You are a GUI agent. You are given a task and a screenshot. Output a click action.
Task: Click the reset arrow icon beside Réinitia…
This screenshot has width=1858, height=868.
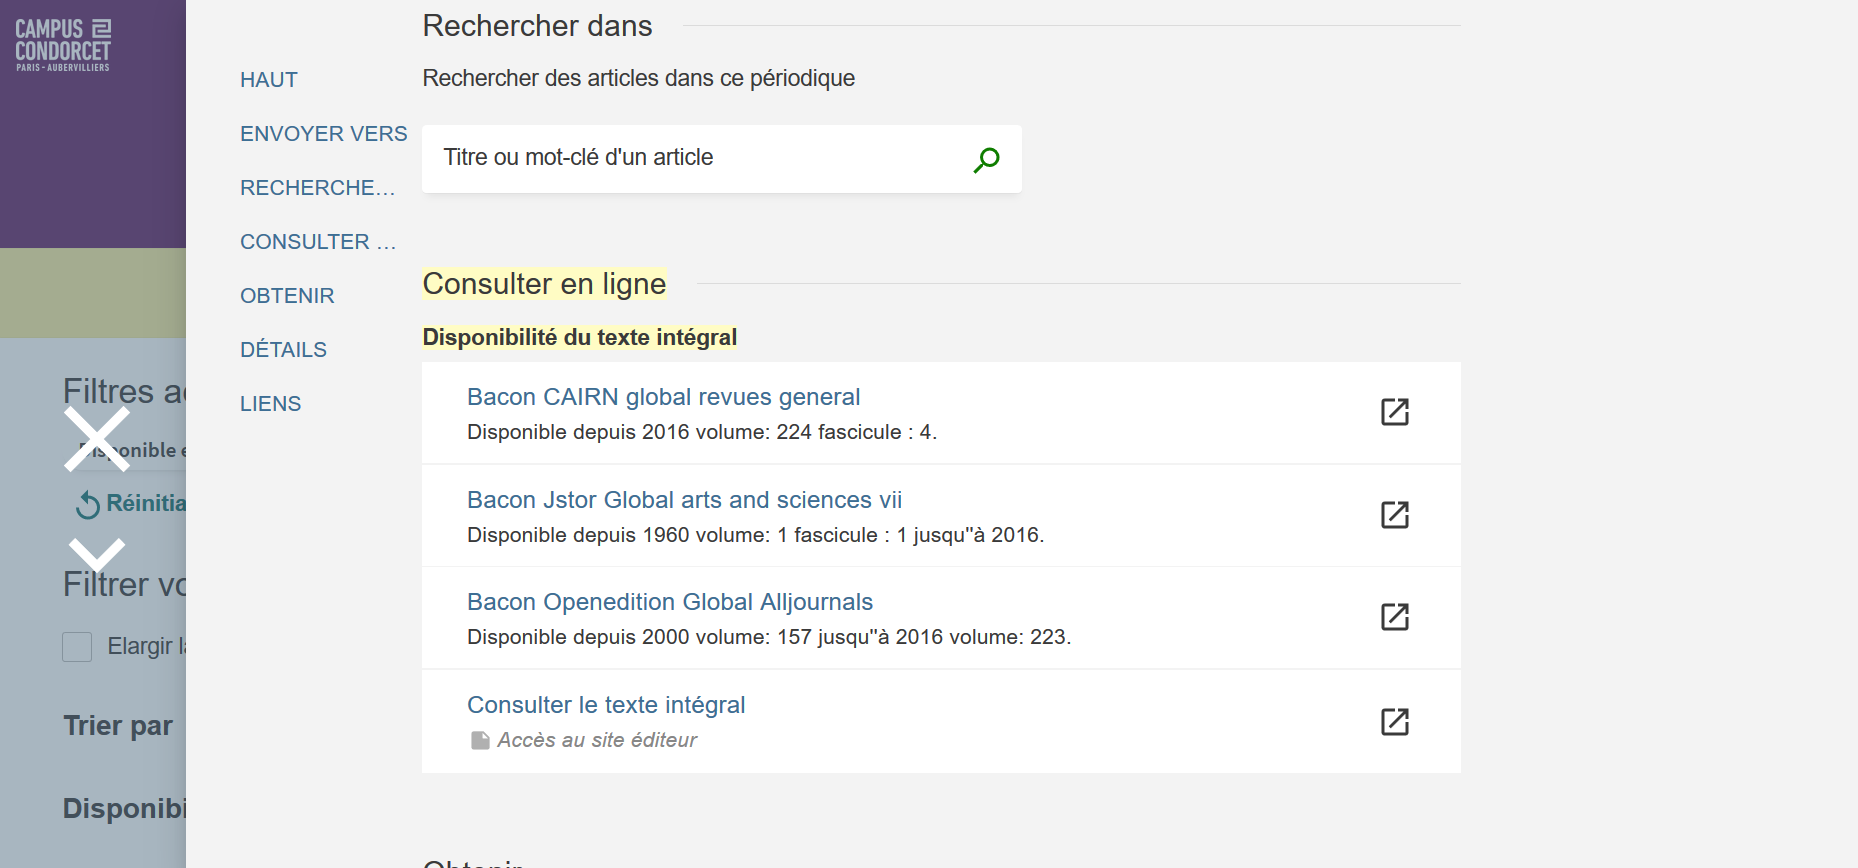click(88, 505)
